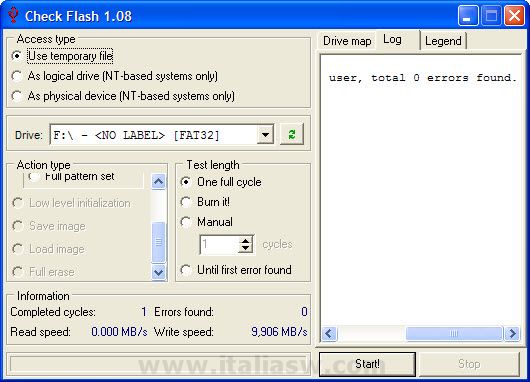The image size is (530, 382).
Task: Click the Write speed value 9,906 MB/s
Action: point(279,332)
